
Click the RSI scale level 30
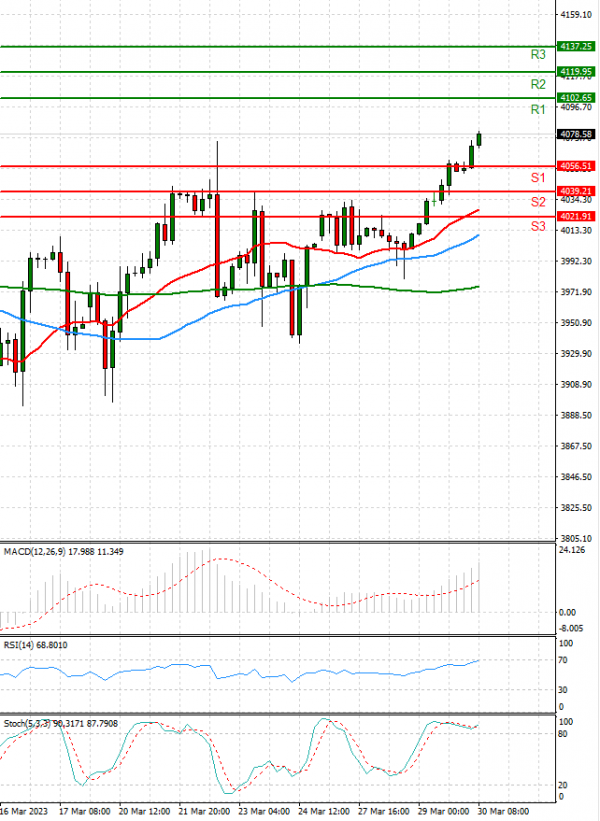(563, 690)
